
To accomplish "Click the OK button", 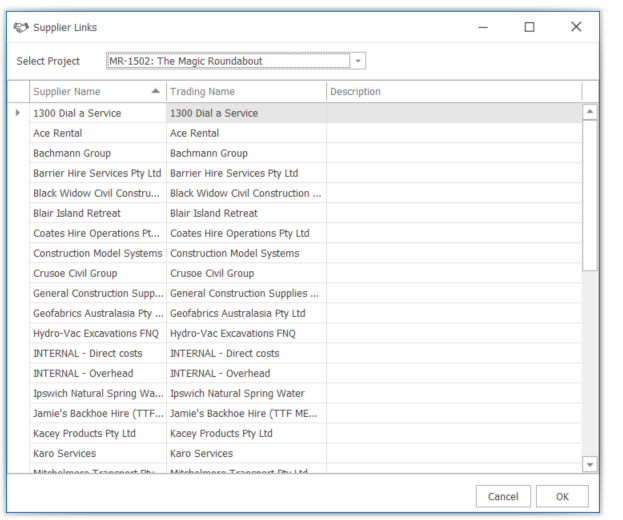I will [x=562, y=496].
